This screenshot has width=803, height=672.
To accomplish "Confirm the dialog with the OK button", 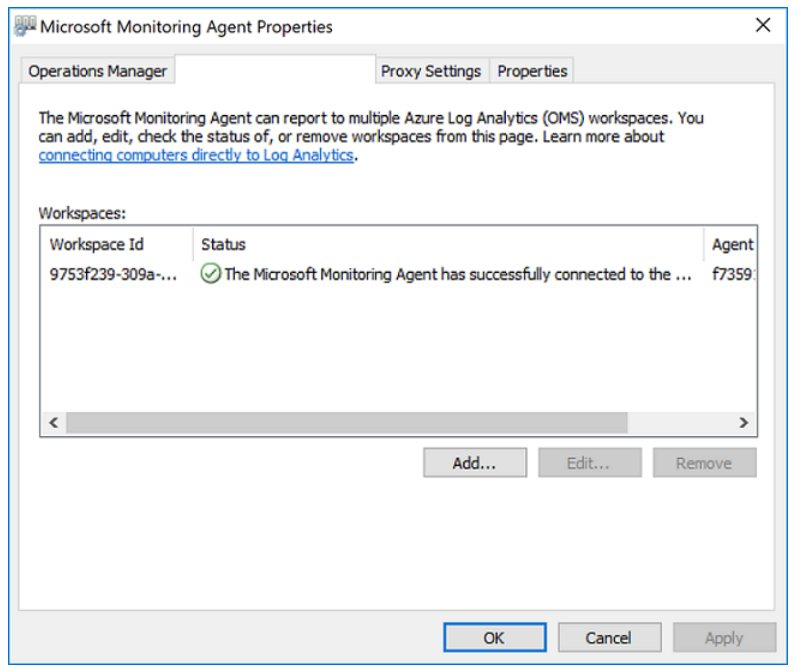I will point(494,638).
